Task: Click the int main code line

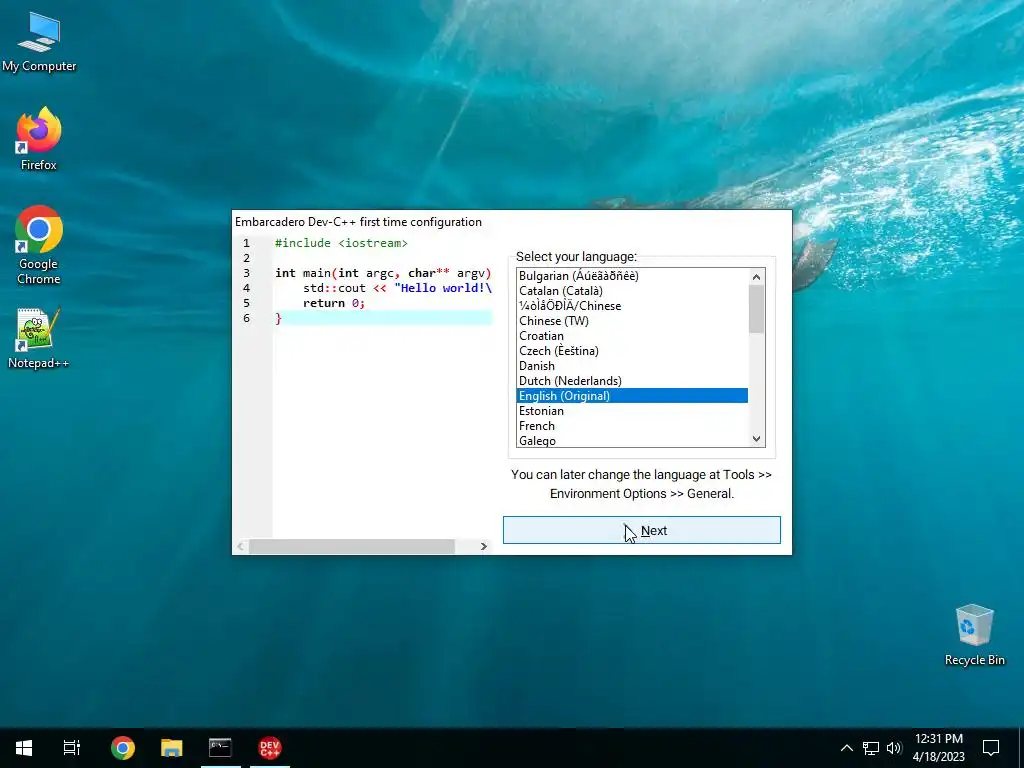Action: (382, 273)
